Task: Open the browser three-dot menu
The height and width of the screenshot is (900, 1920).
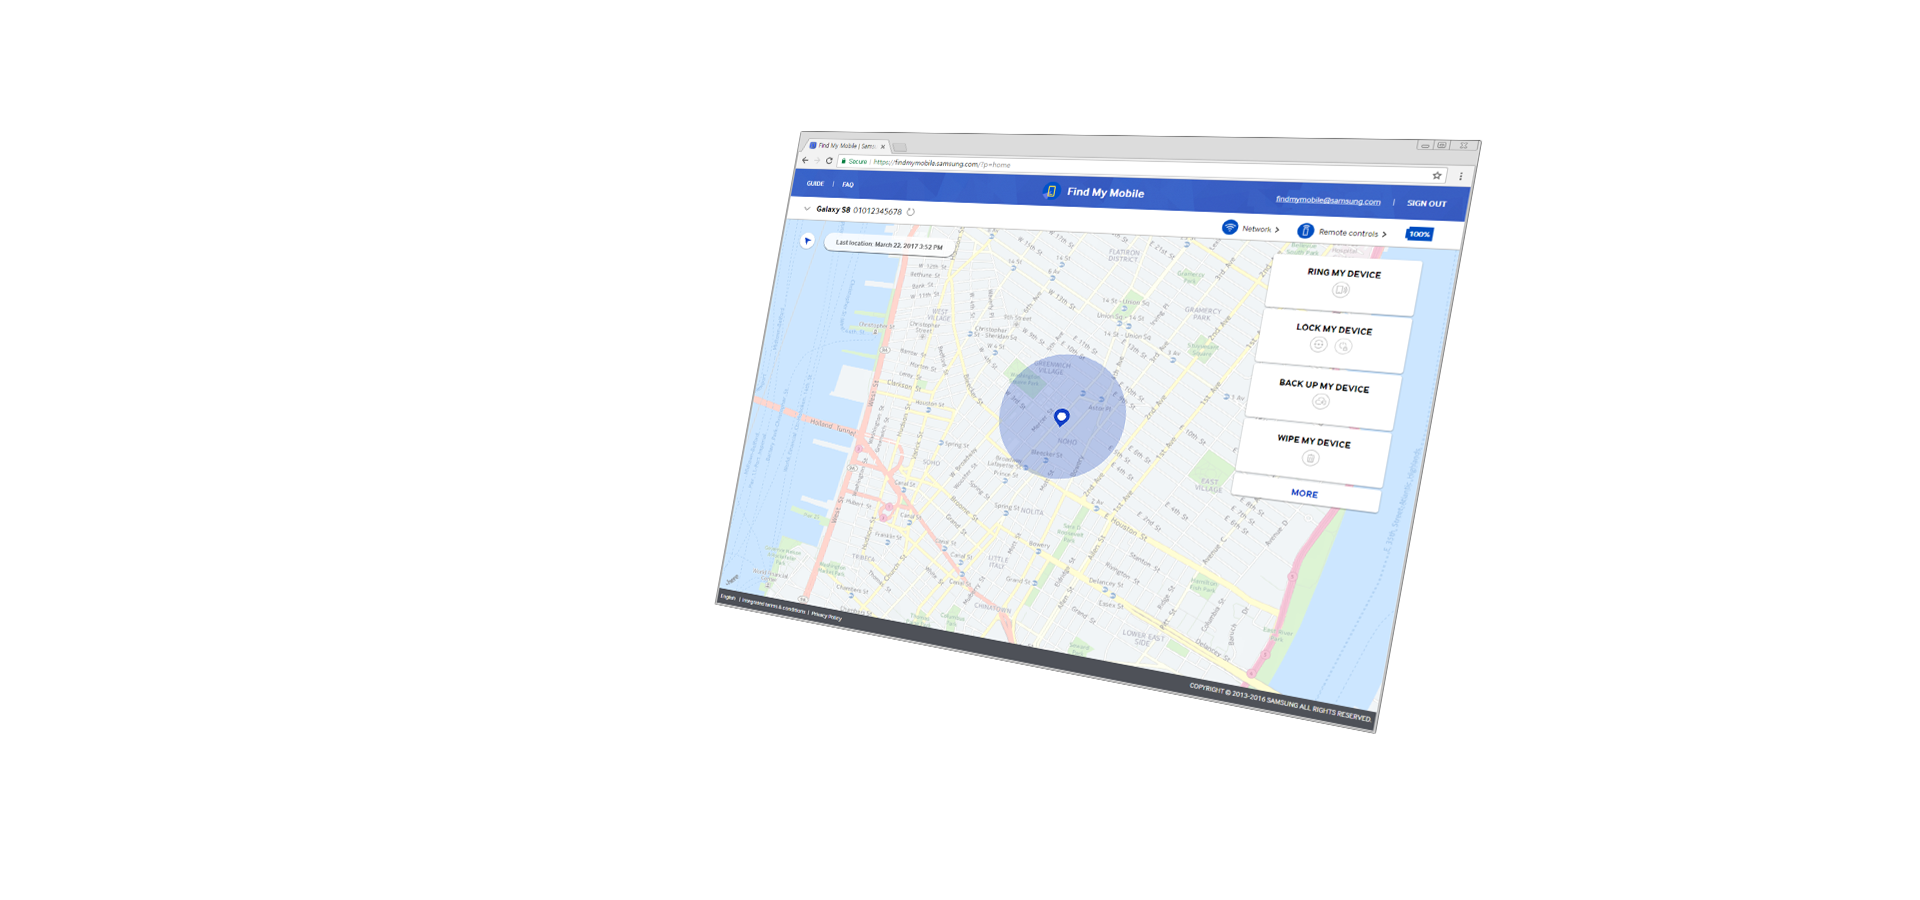Action: coord(1460,177)
